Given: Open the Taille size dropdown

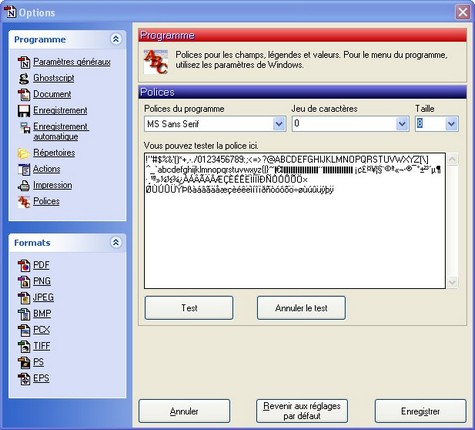Looking at the screenshot, I should (451, 124).
